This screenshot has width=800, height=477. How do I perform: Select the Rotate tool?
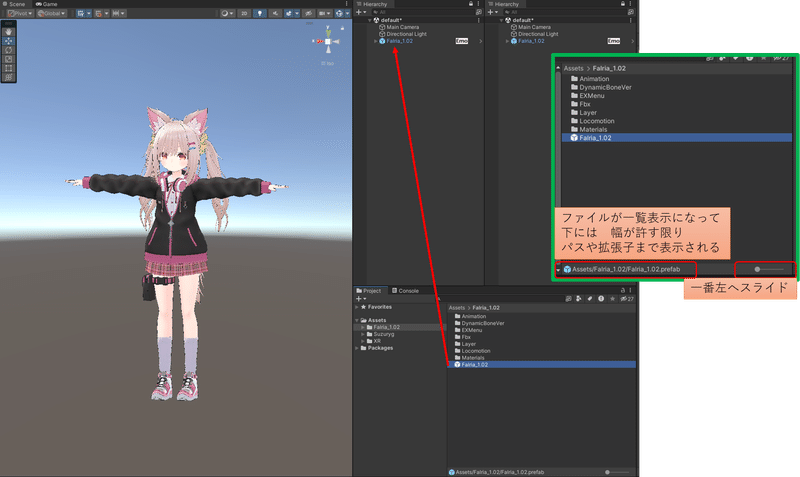(9, 50)
